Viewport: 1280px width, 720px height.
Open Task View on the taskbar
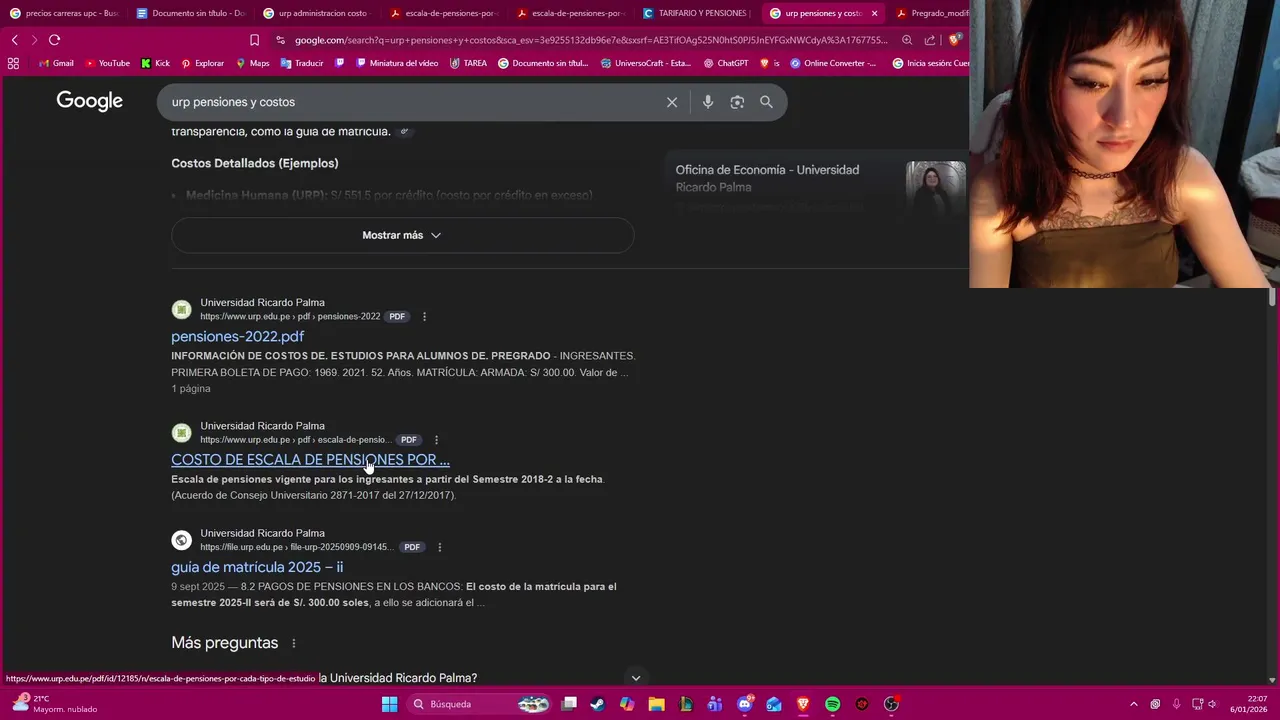click(x=569, y=704)
